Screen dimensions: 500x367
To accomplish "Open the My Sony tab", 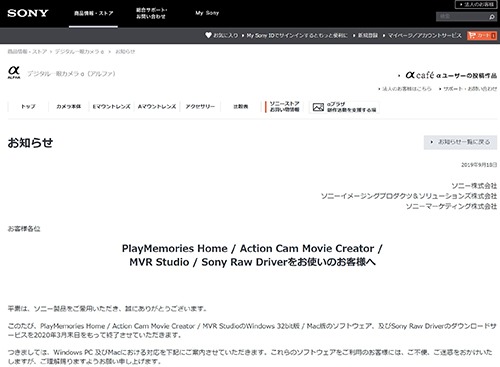I will point(207,13).
